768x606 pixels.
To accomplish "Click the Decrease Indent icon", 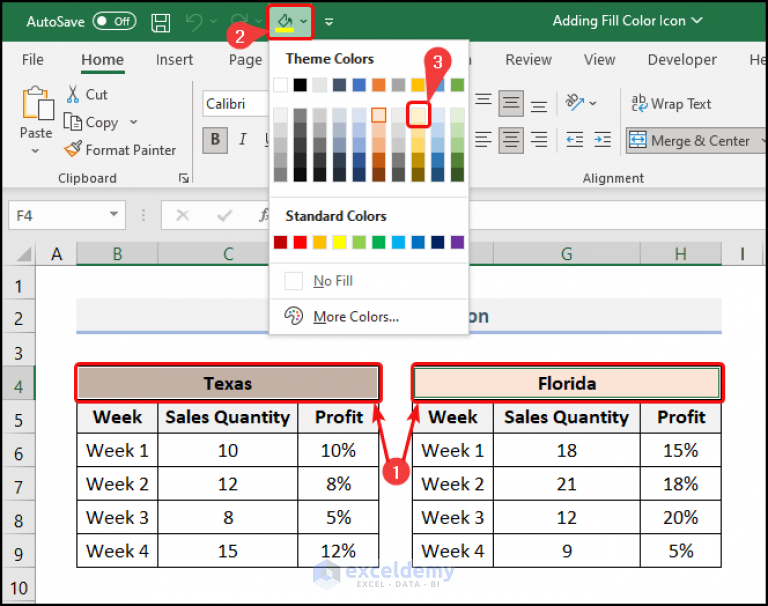I will point(575,140).
